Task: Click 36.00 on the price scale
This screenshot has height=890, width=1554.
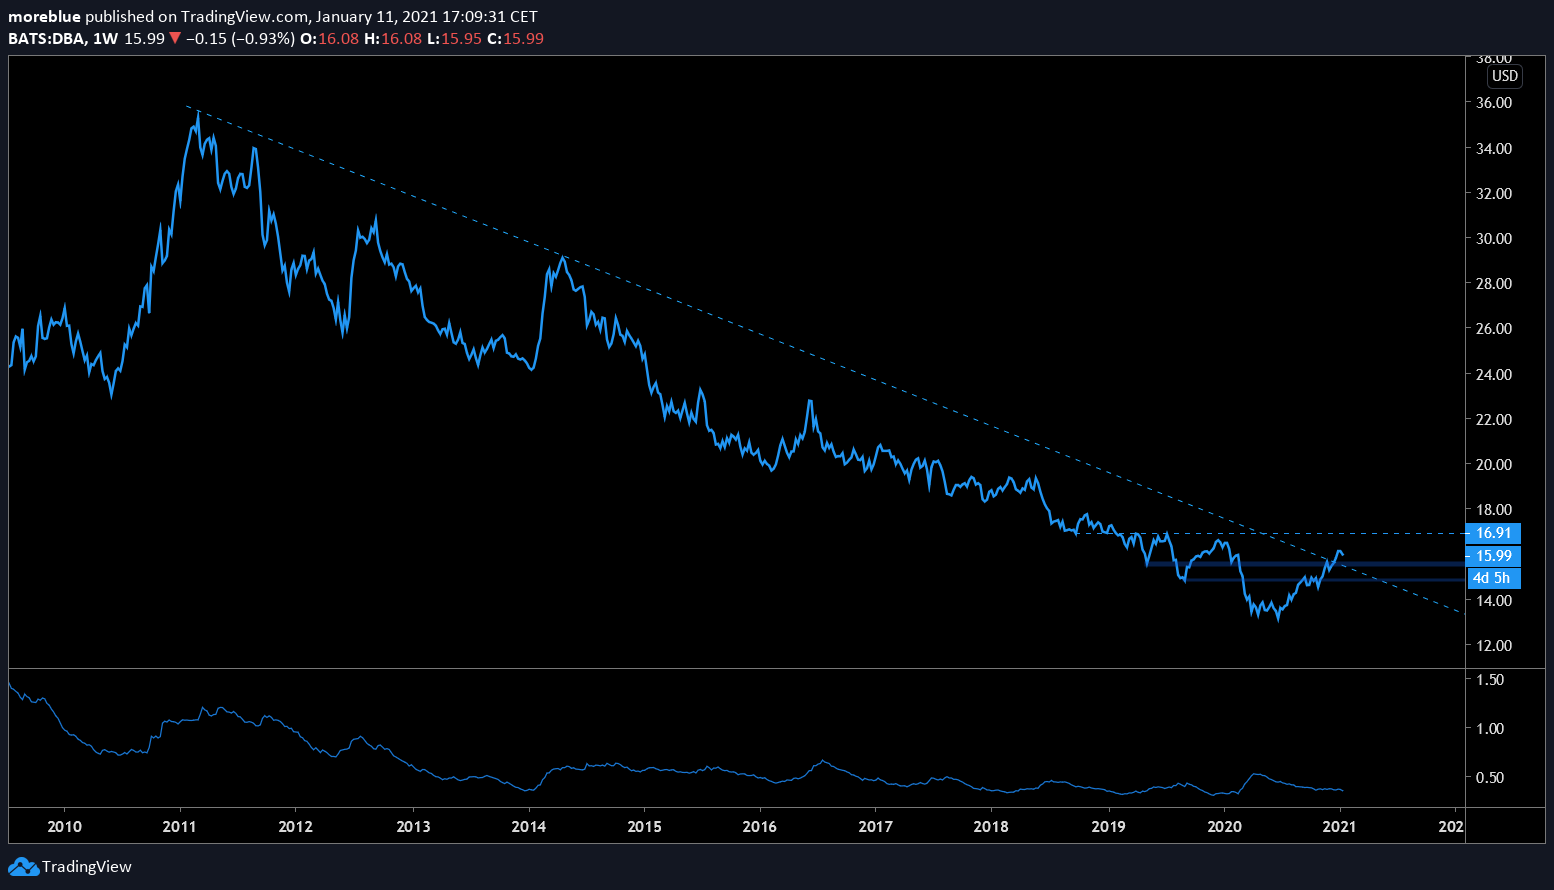Action: coord(1494,103)
